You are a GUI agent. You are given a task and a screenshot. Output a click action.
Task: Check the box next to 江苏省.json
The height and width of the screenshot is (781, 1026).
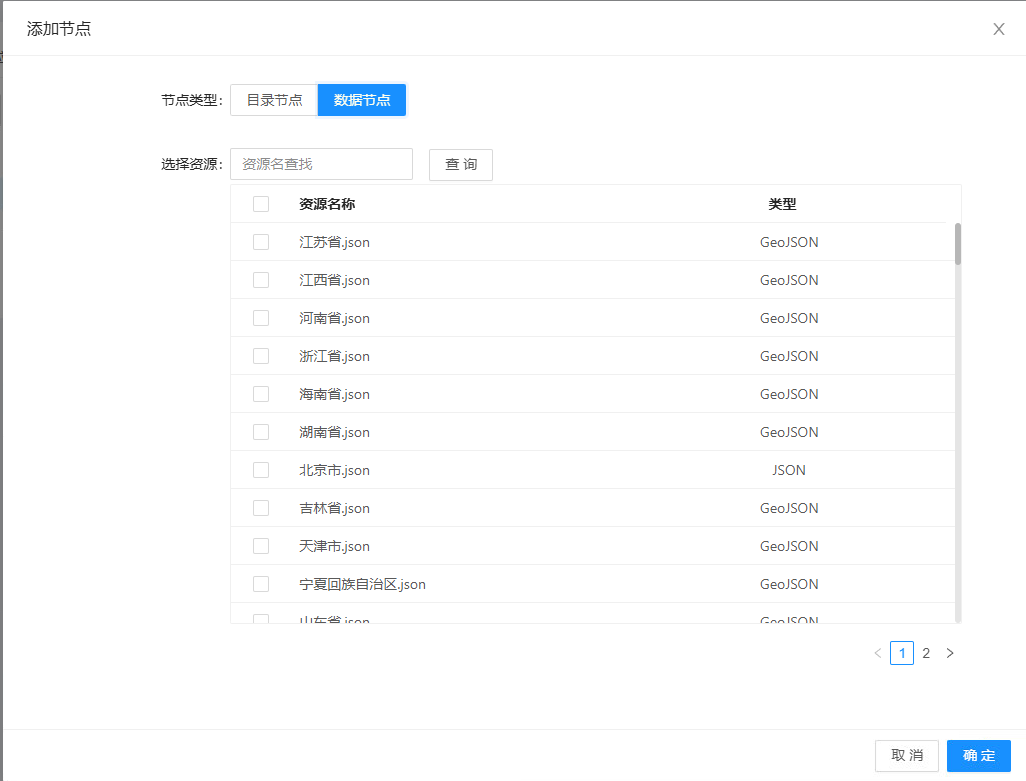pos(261,241)
